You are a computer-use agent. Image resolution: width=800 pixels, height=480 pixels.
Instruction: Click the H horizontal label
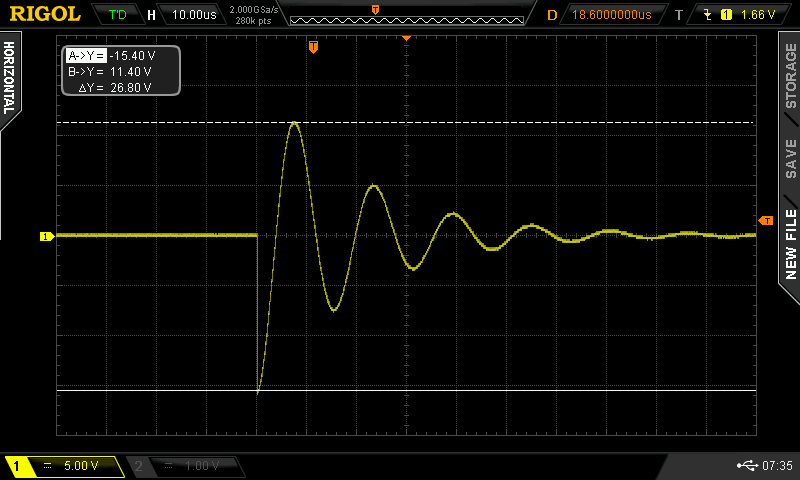point(151,15)
